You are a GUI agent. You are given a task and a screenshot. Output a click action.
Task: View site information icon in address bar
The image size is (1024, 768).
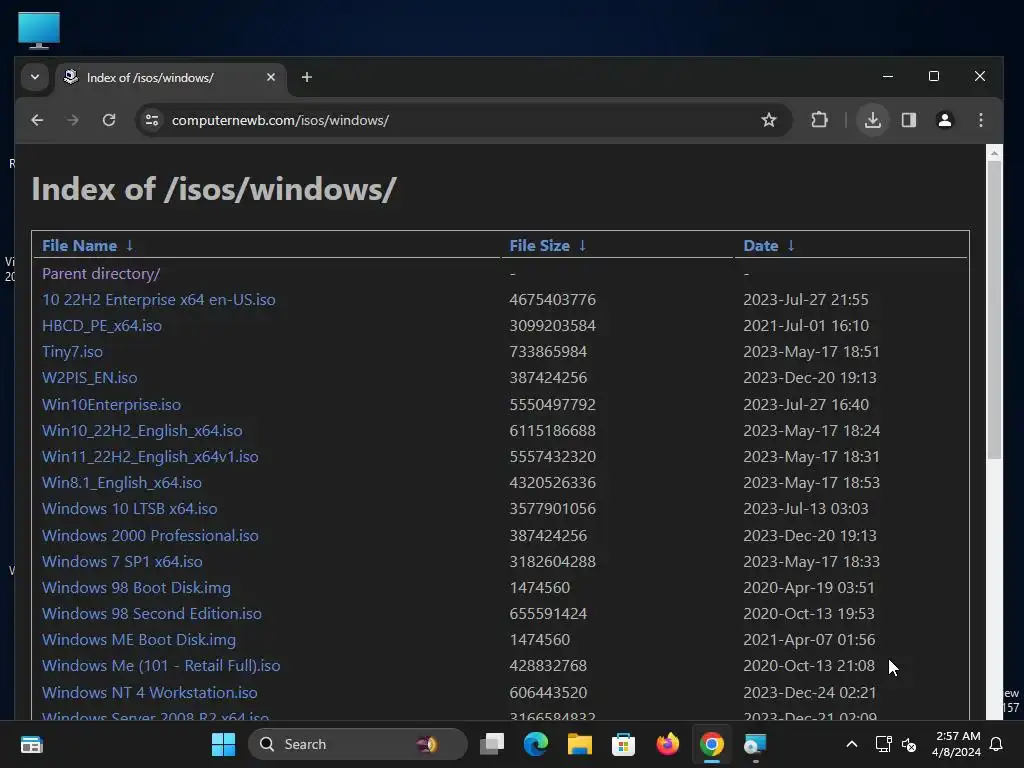(x=152, y=120)
